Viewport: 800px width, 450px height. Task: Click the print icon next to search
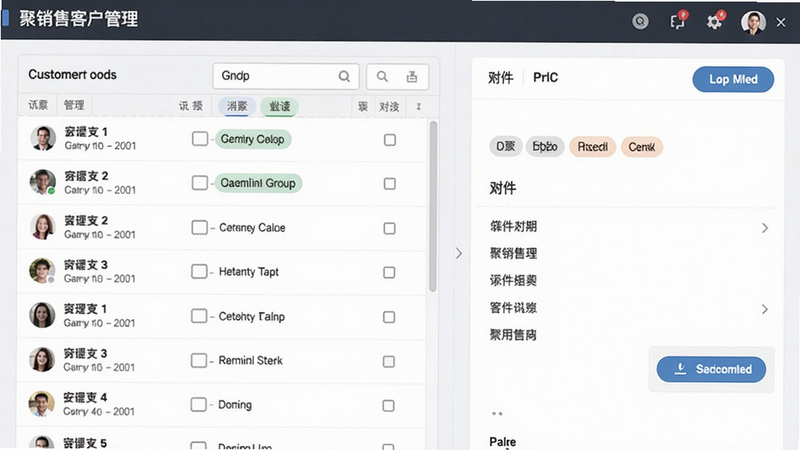click(412, 77)
